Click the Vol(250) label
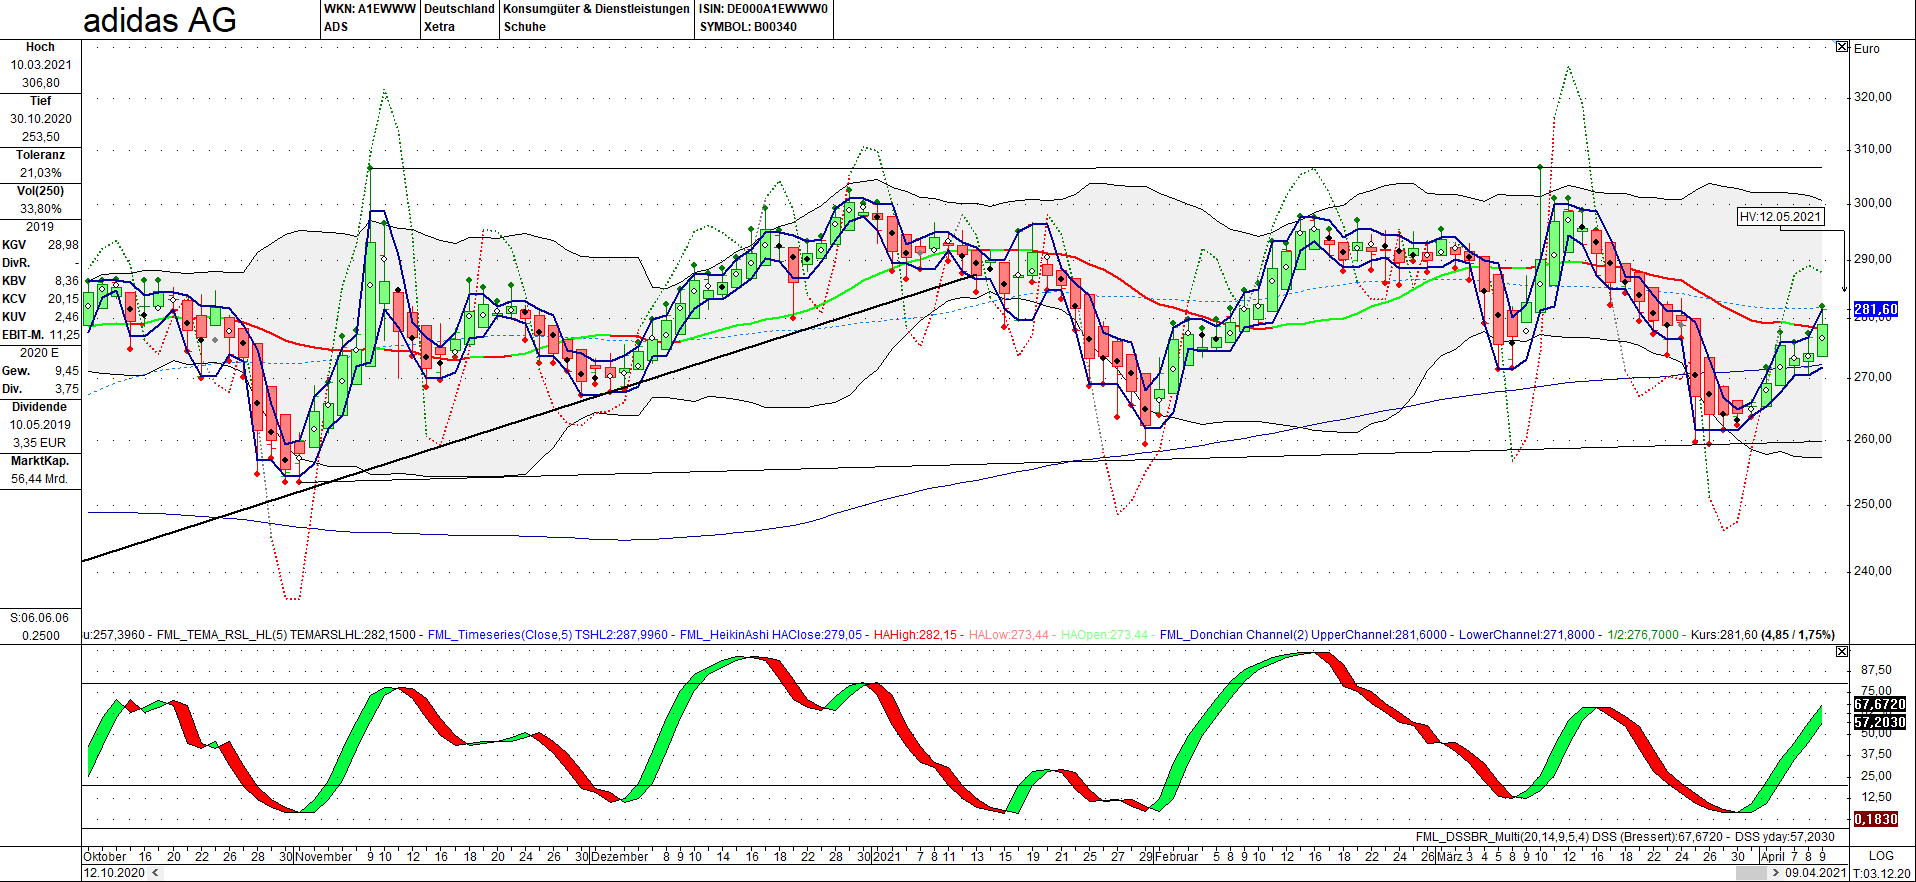This screenshot has width=1916, height=882. click(x=40, y=191)
